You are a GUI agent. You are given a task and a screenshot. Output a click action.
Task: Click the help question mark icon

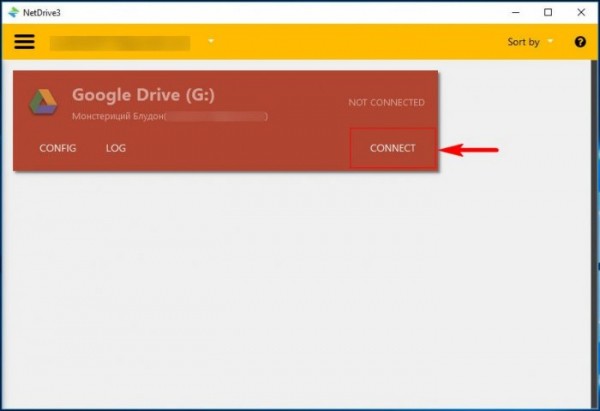point(580,42)
